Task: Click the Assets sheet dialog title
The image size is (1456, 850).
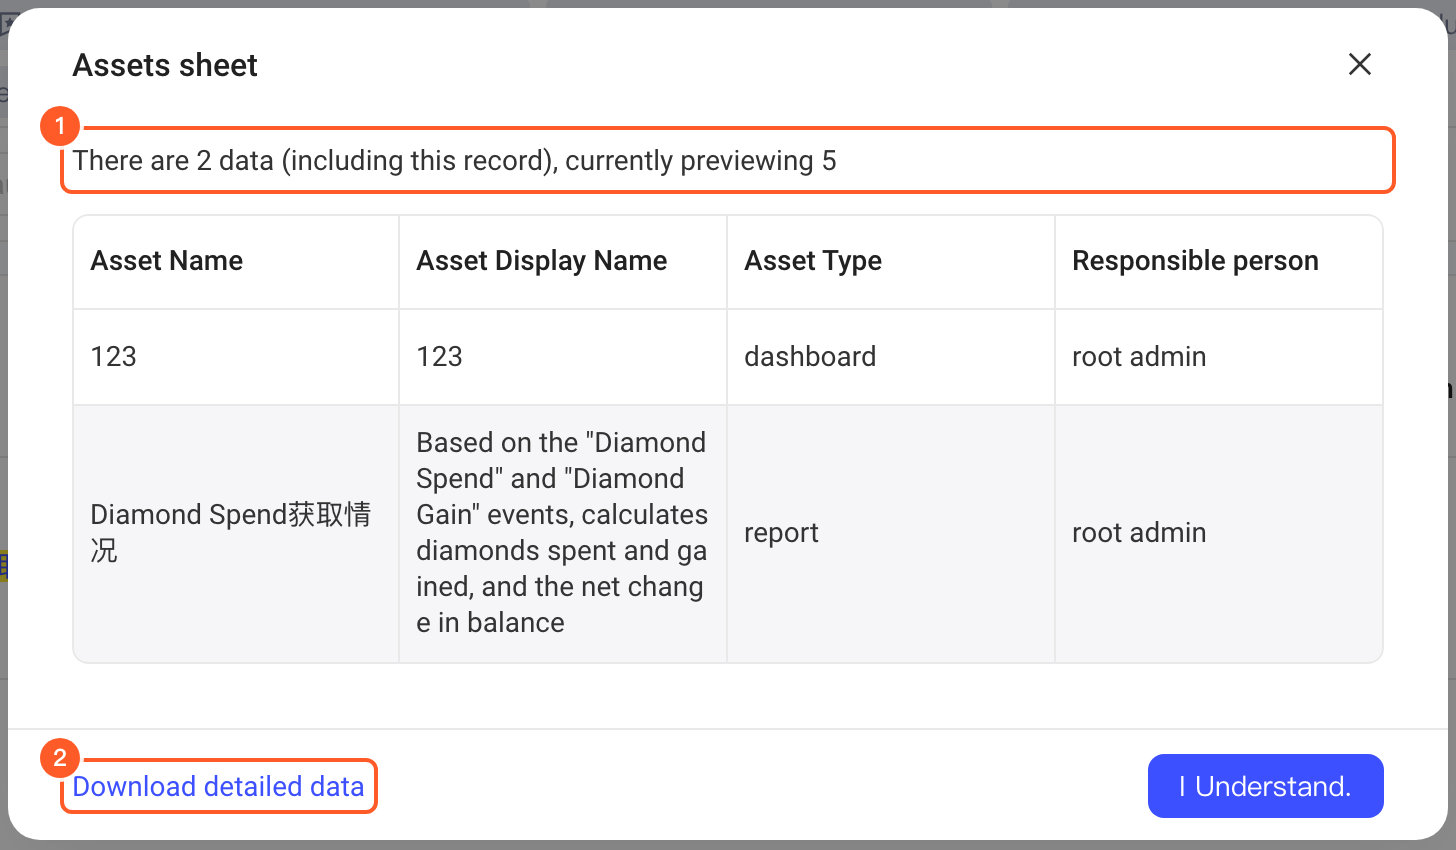Action: (x=165, y=65)
